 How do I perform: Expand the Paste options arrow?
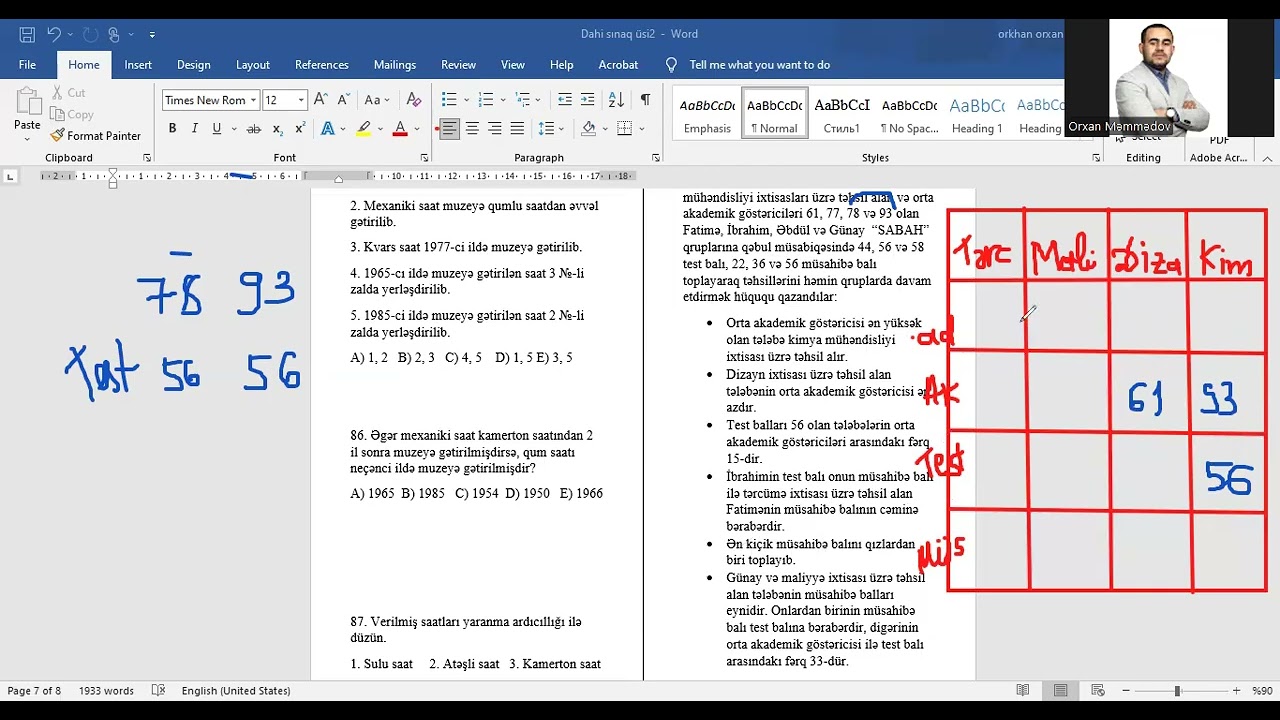click(27, 139)
